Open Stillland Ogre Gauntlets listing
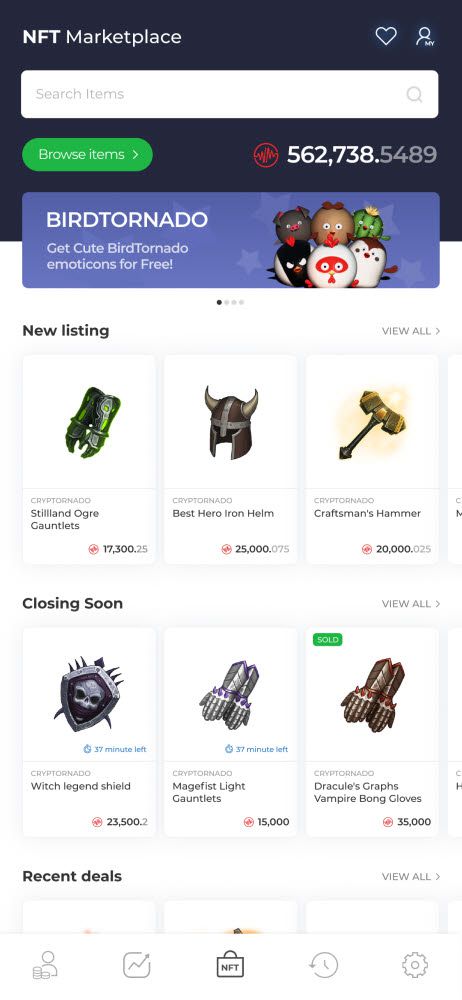This screenshot has height=1000, width=462. [89, 459]
